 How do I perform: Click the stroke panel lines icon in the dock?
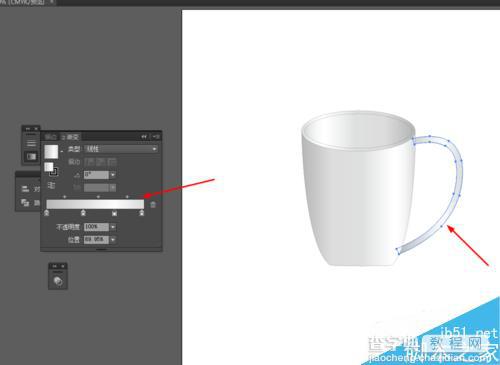[31, 143]
